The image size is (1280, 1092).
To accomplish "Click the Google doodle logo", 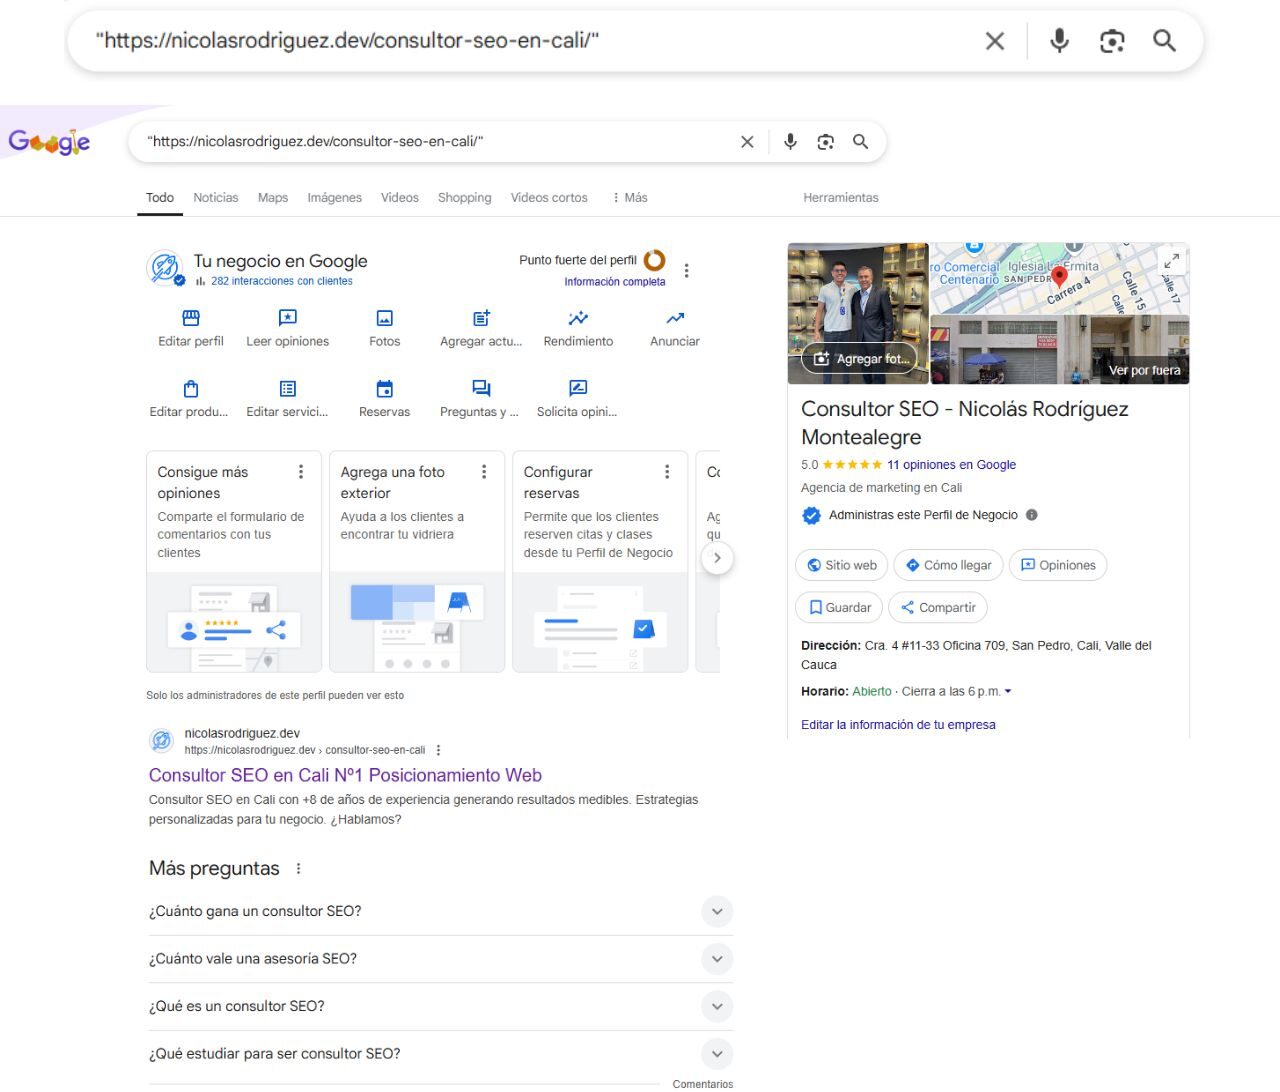I will (x=50, y=142).
